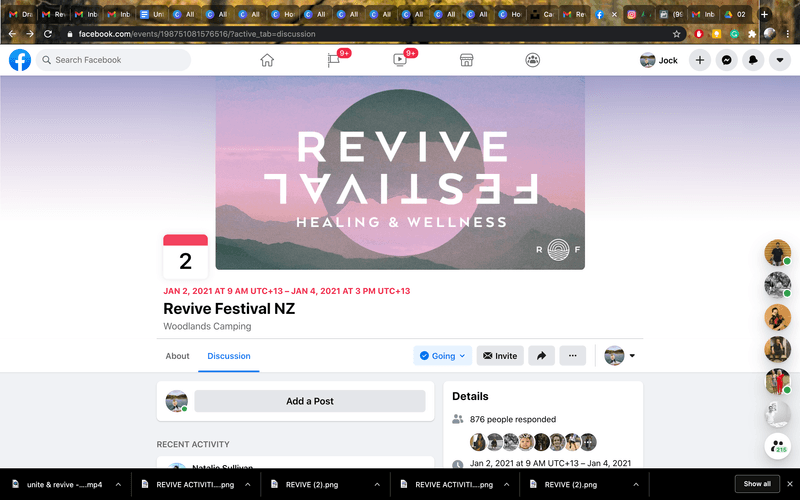Screen dimensions: 800x500
Task: Go back in browser
Action: tap(12, 34)
